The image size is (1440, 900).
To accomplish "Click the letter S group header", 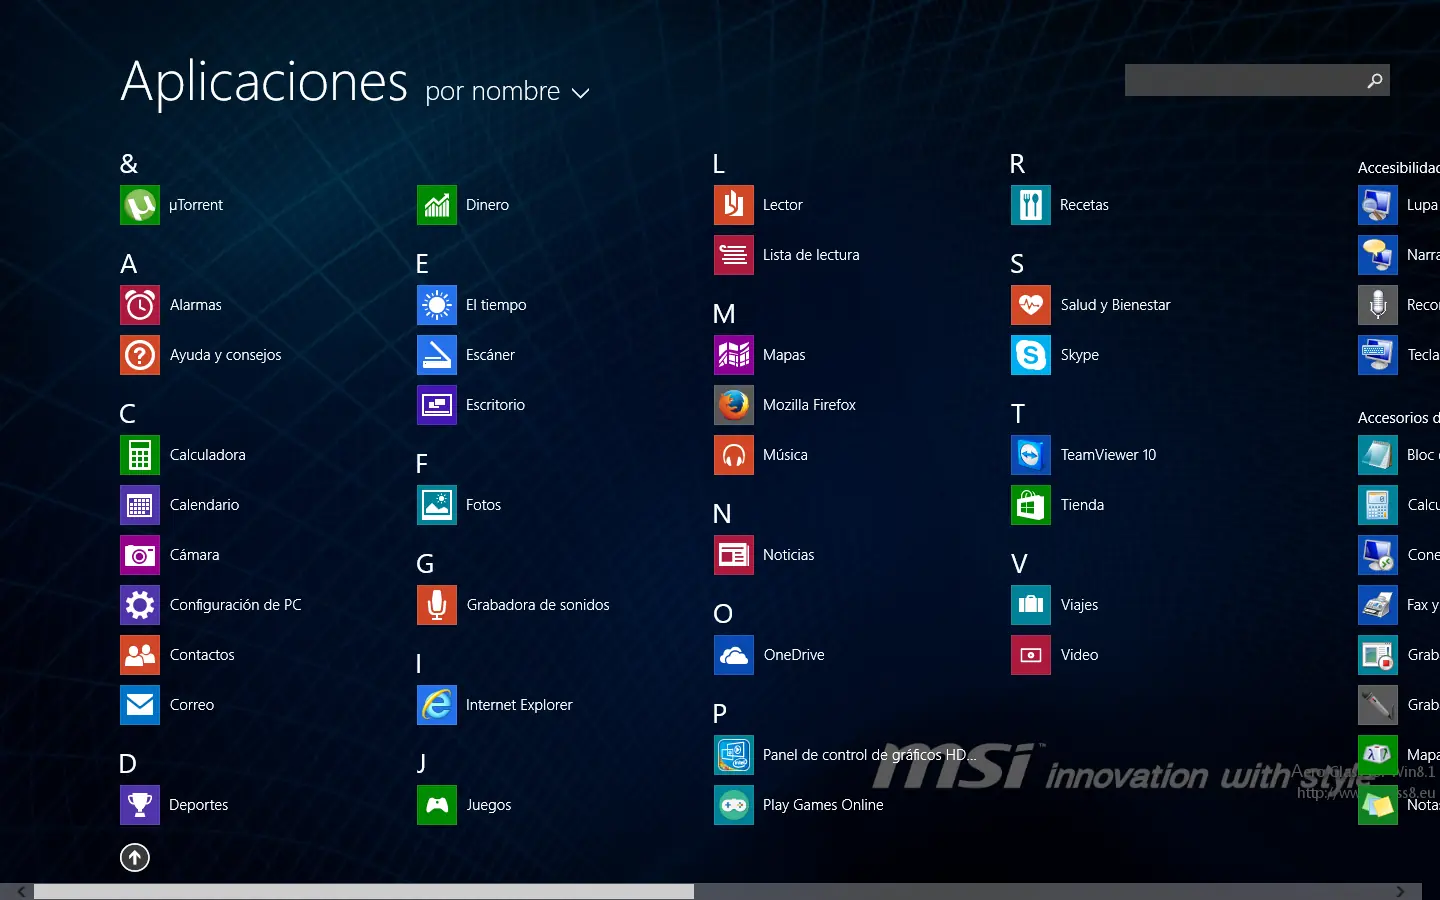I will point(1017,264).
